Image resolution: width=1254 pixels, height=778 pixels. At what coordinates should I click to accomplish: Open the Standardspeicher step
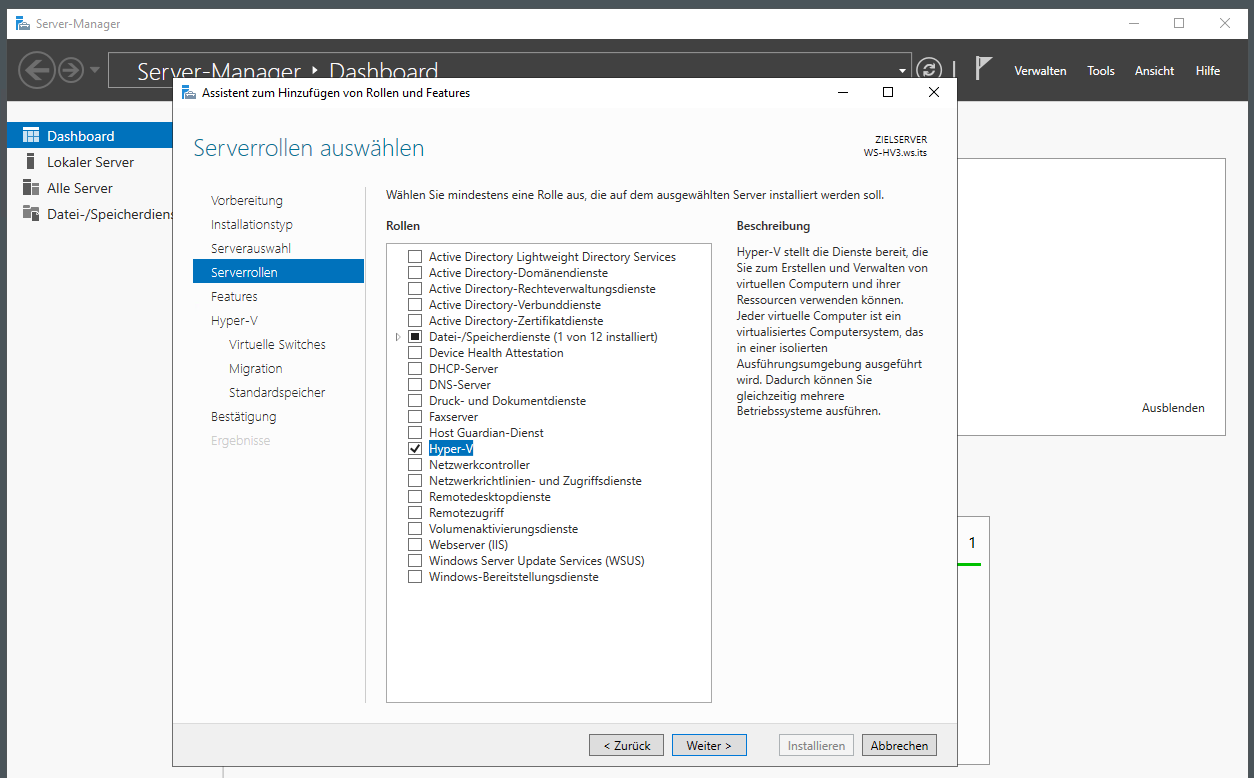[x=278, y=392]
